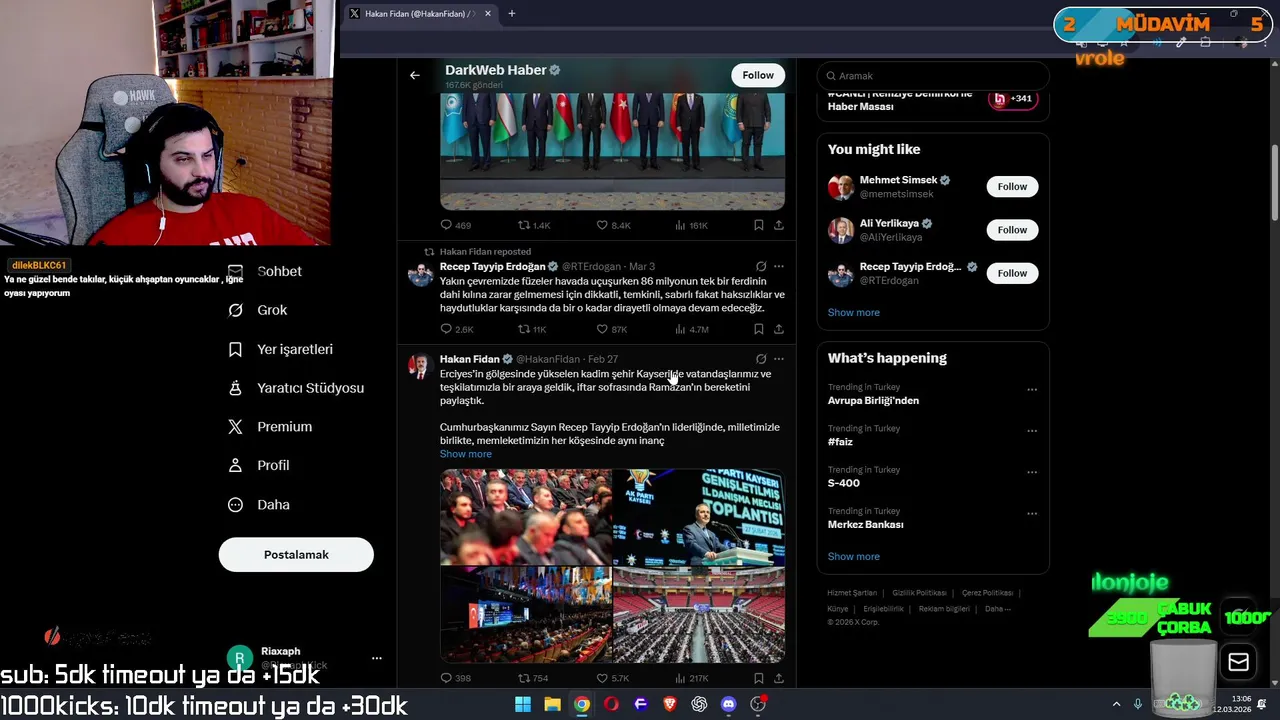Open the Gizlilik Politikası footer link

[919, 593]
